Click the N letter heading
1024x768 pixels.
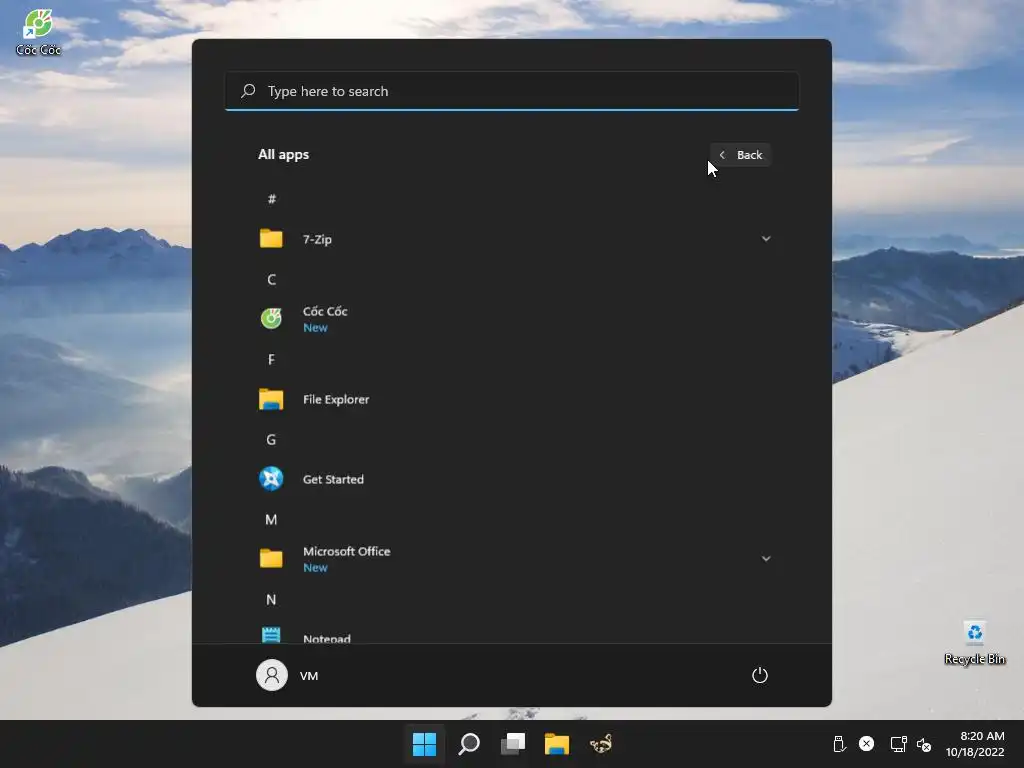pos(271,600)
